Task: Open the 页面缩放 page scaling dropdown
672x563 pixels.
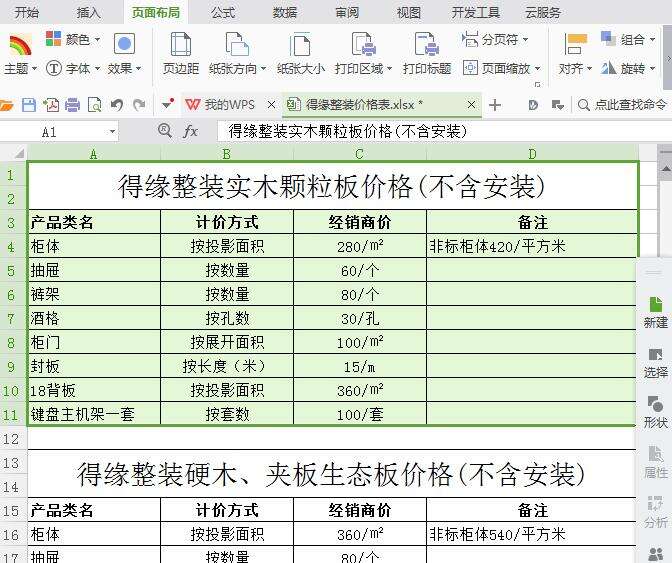Action: [501, 68]
